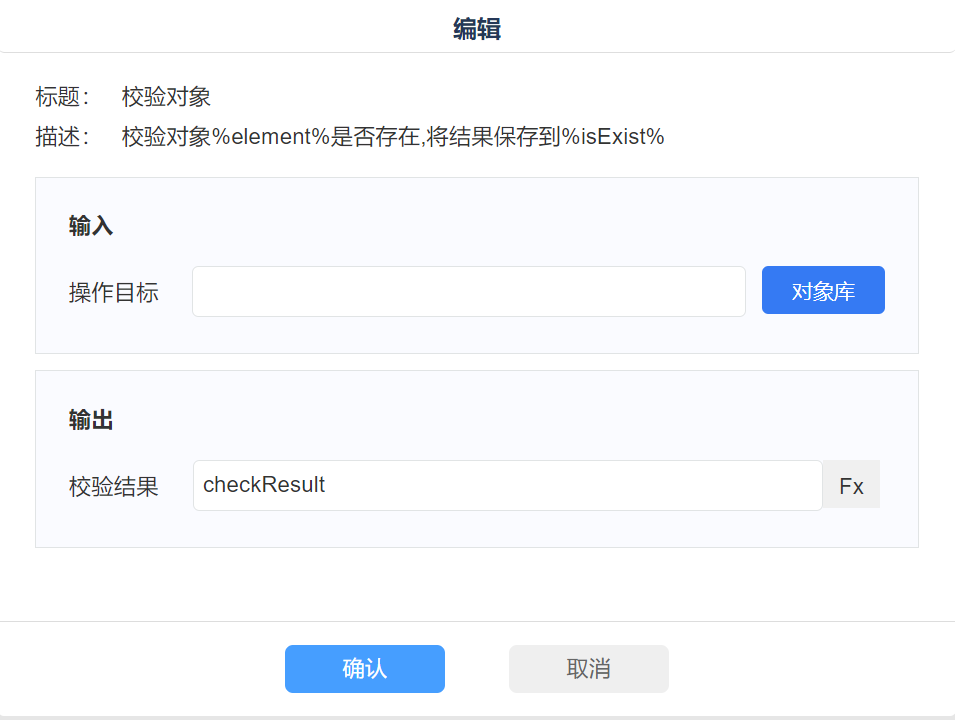
Task: Select the 标题 field label
Action: point(62,97)
